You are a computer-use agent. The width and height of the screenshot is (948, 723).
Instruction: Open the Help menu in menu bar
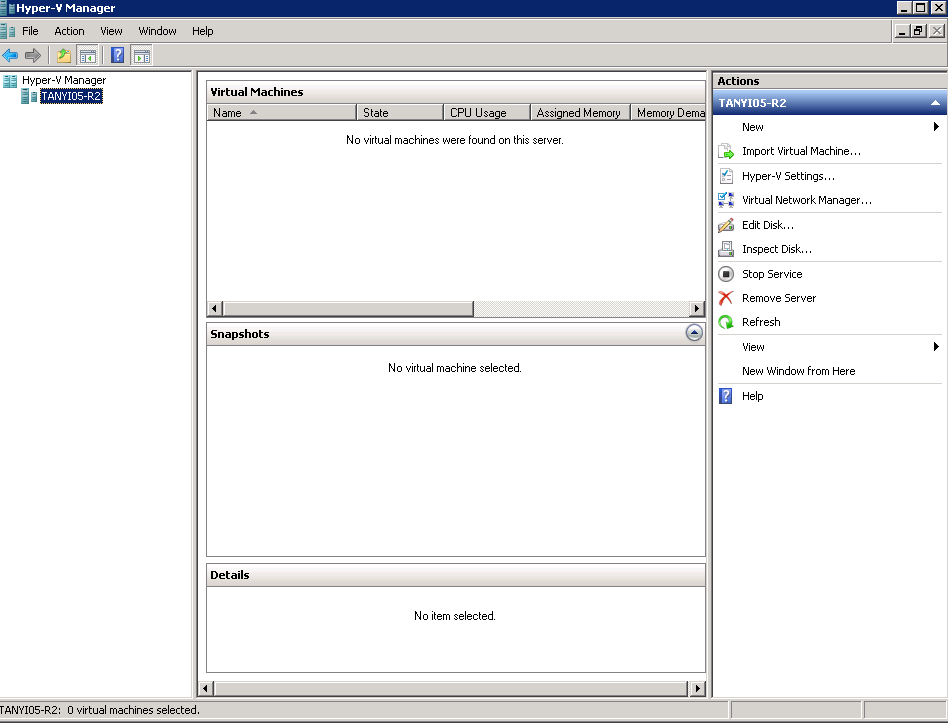(x=203, y=31)
